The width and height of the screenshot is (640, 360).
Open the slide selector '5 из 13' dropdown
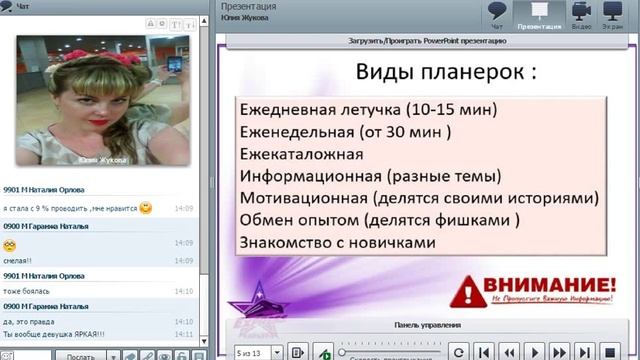[277, 352]
